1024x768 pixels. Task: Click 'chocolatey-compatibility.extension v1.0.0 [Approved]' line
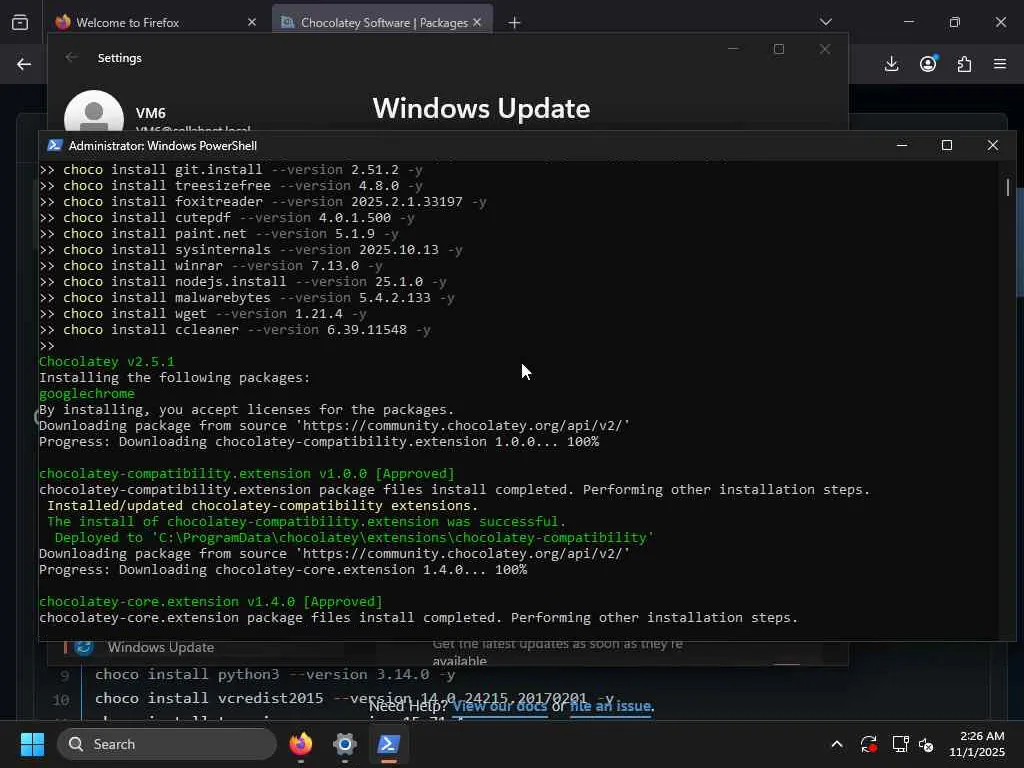tap(246, 473)
